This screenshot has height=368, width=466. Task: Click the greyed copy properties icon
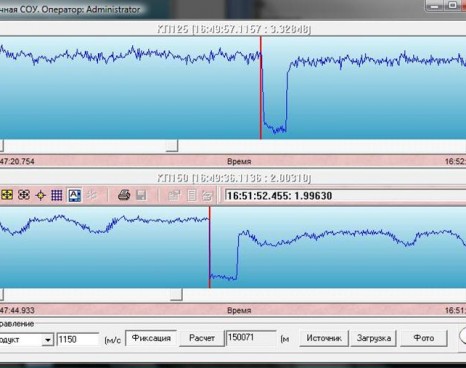pos(174,195)
